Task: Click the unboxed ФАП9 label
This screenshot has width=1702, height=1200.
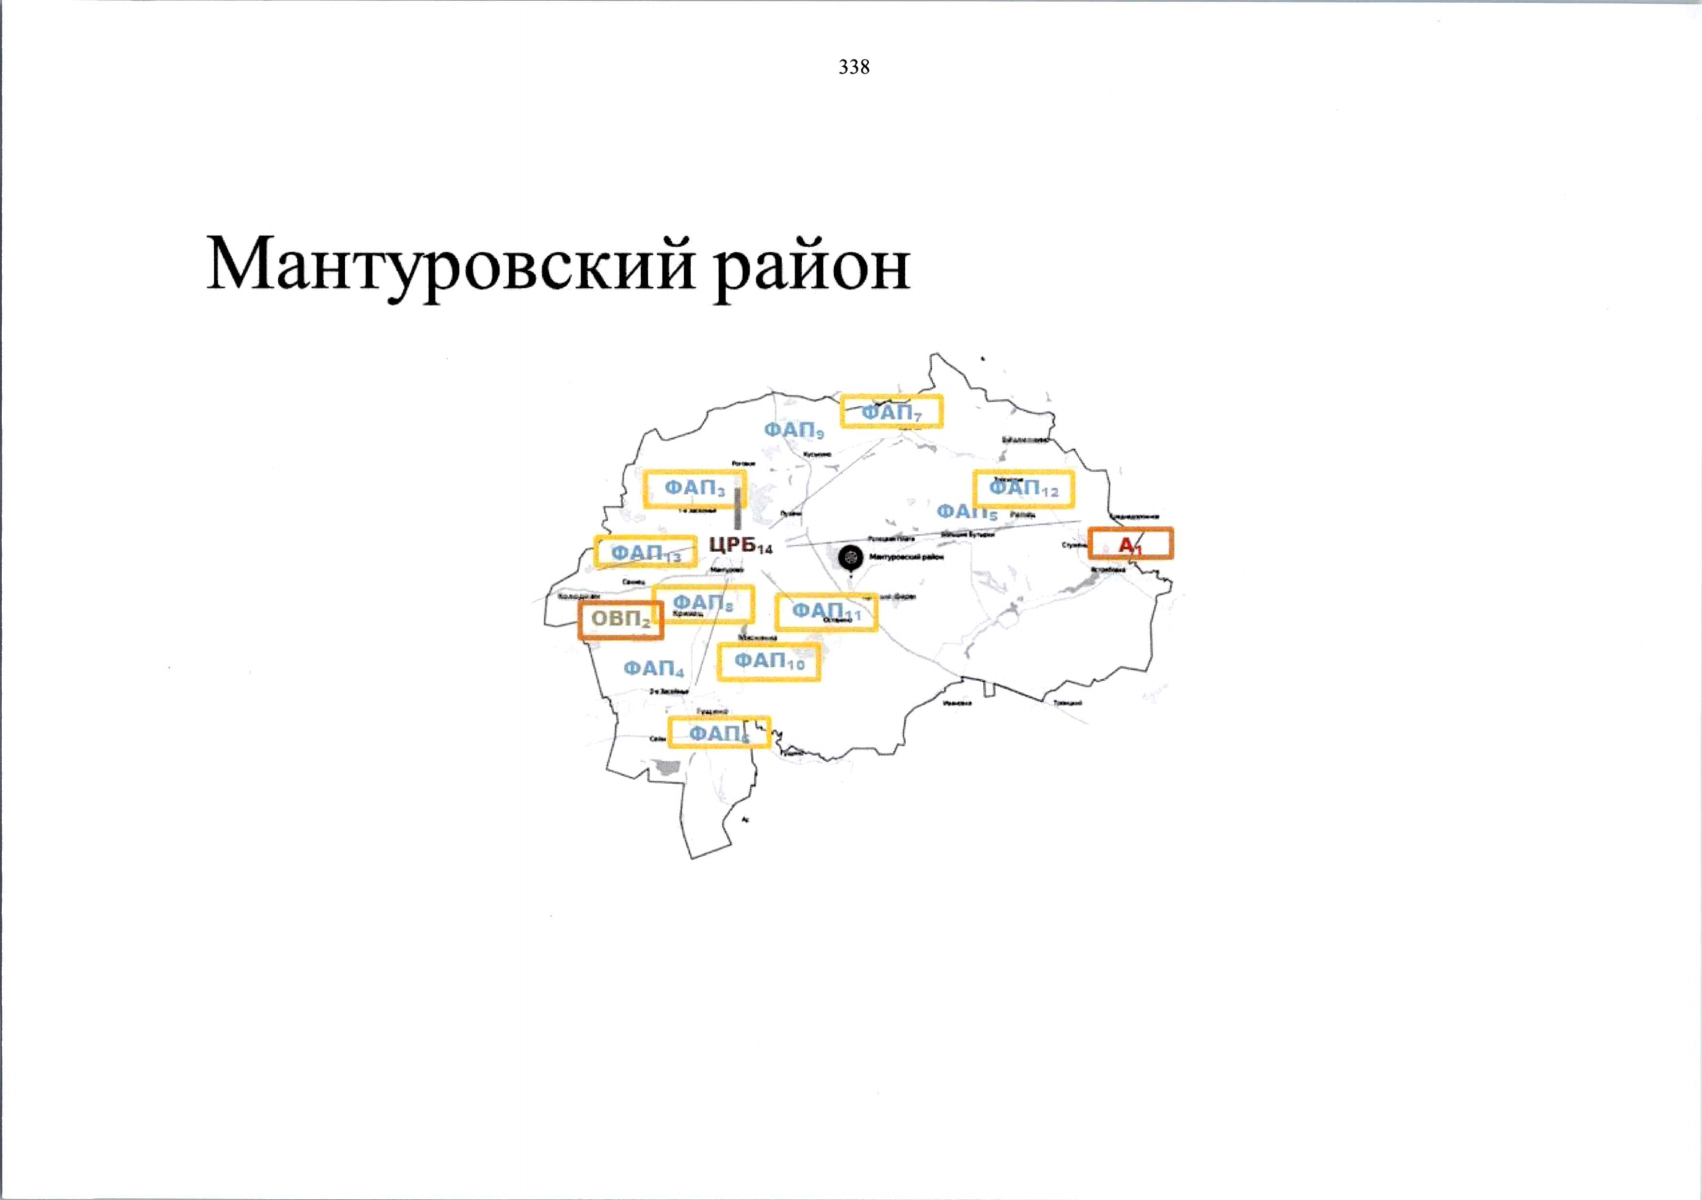Action: [794, 430]
